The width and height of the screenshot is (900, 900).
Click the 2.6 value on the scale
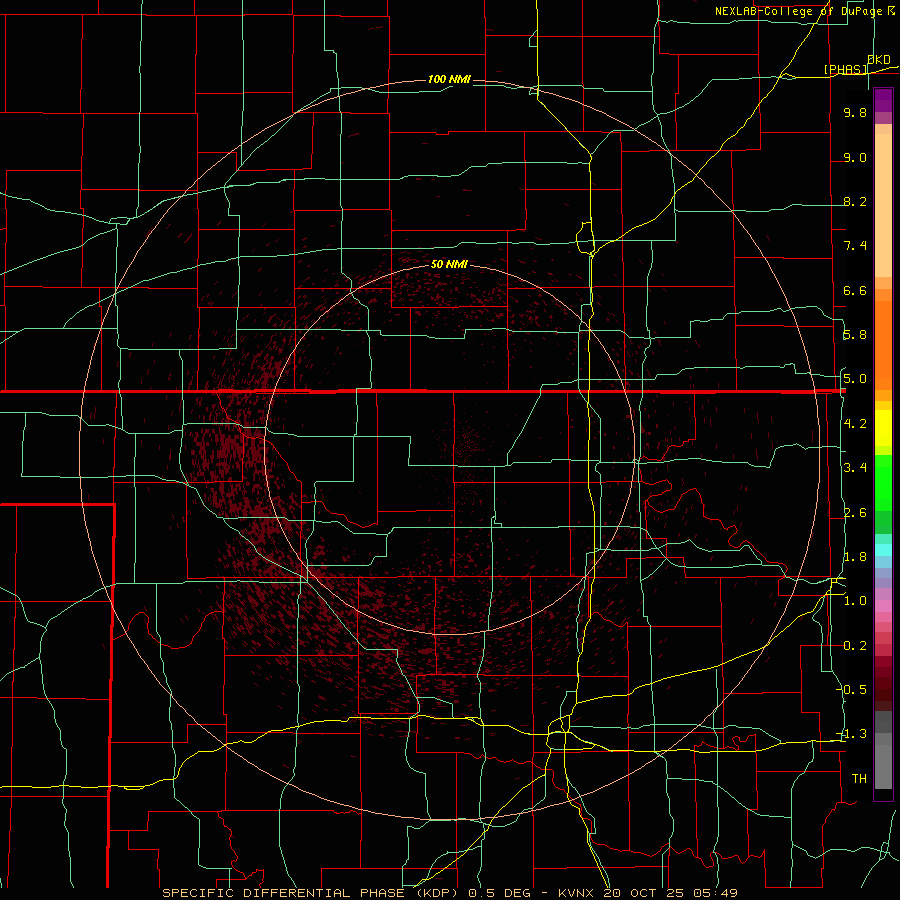tap(855, 513)
